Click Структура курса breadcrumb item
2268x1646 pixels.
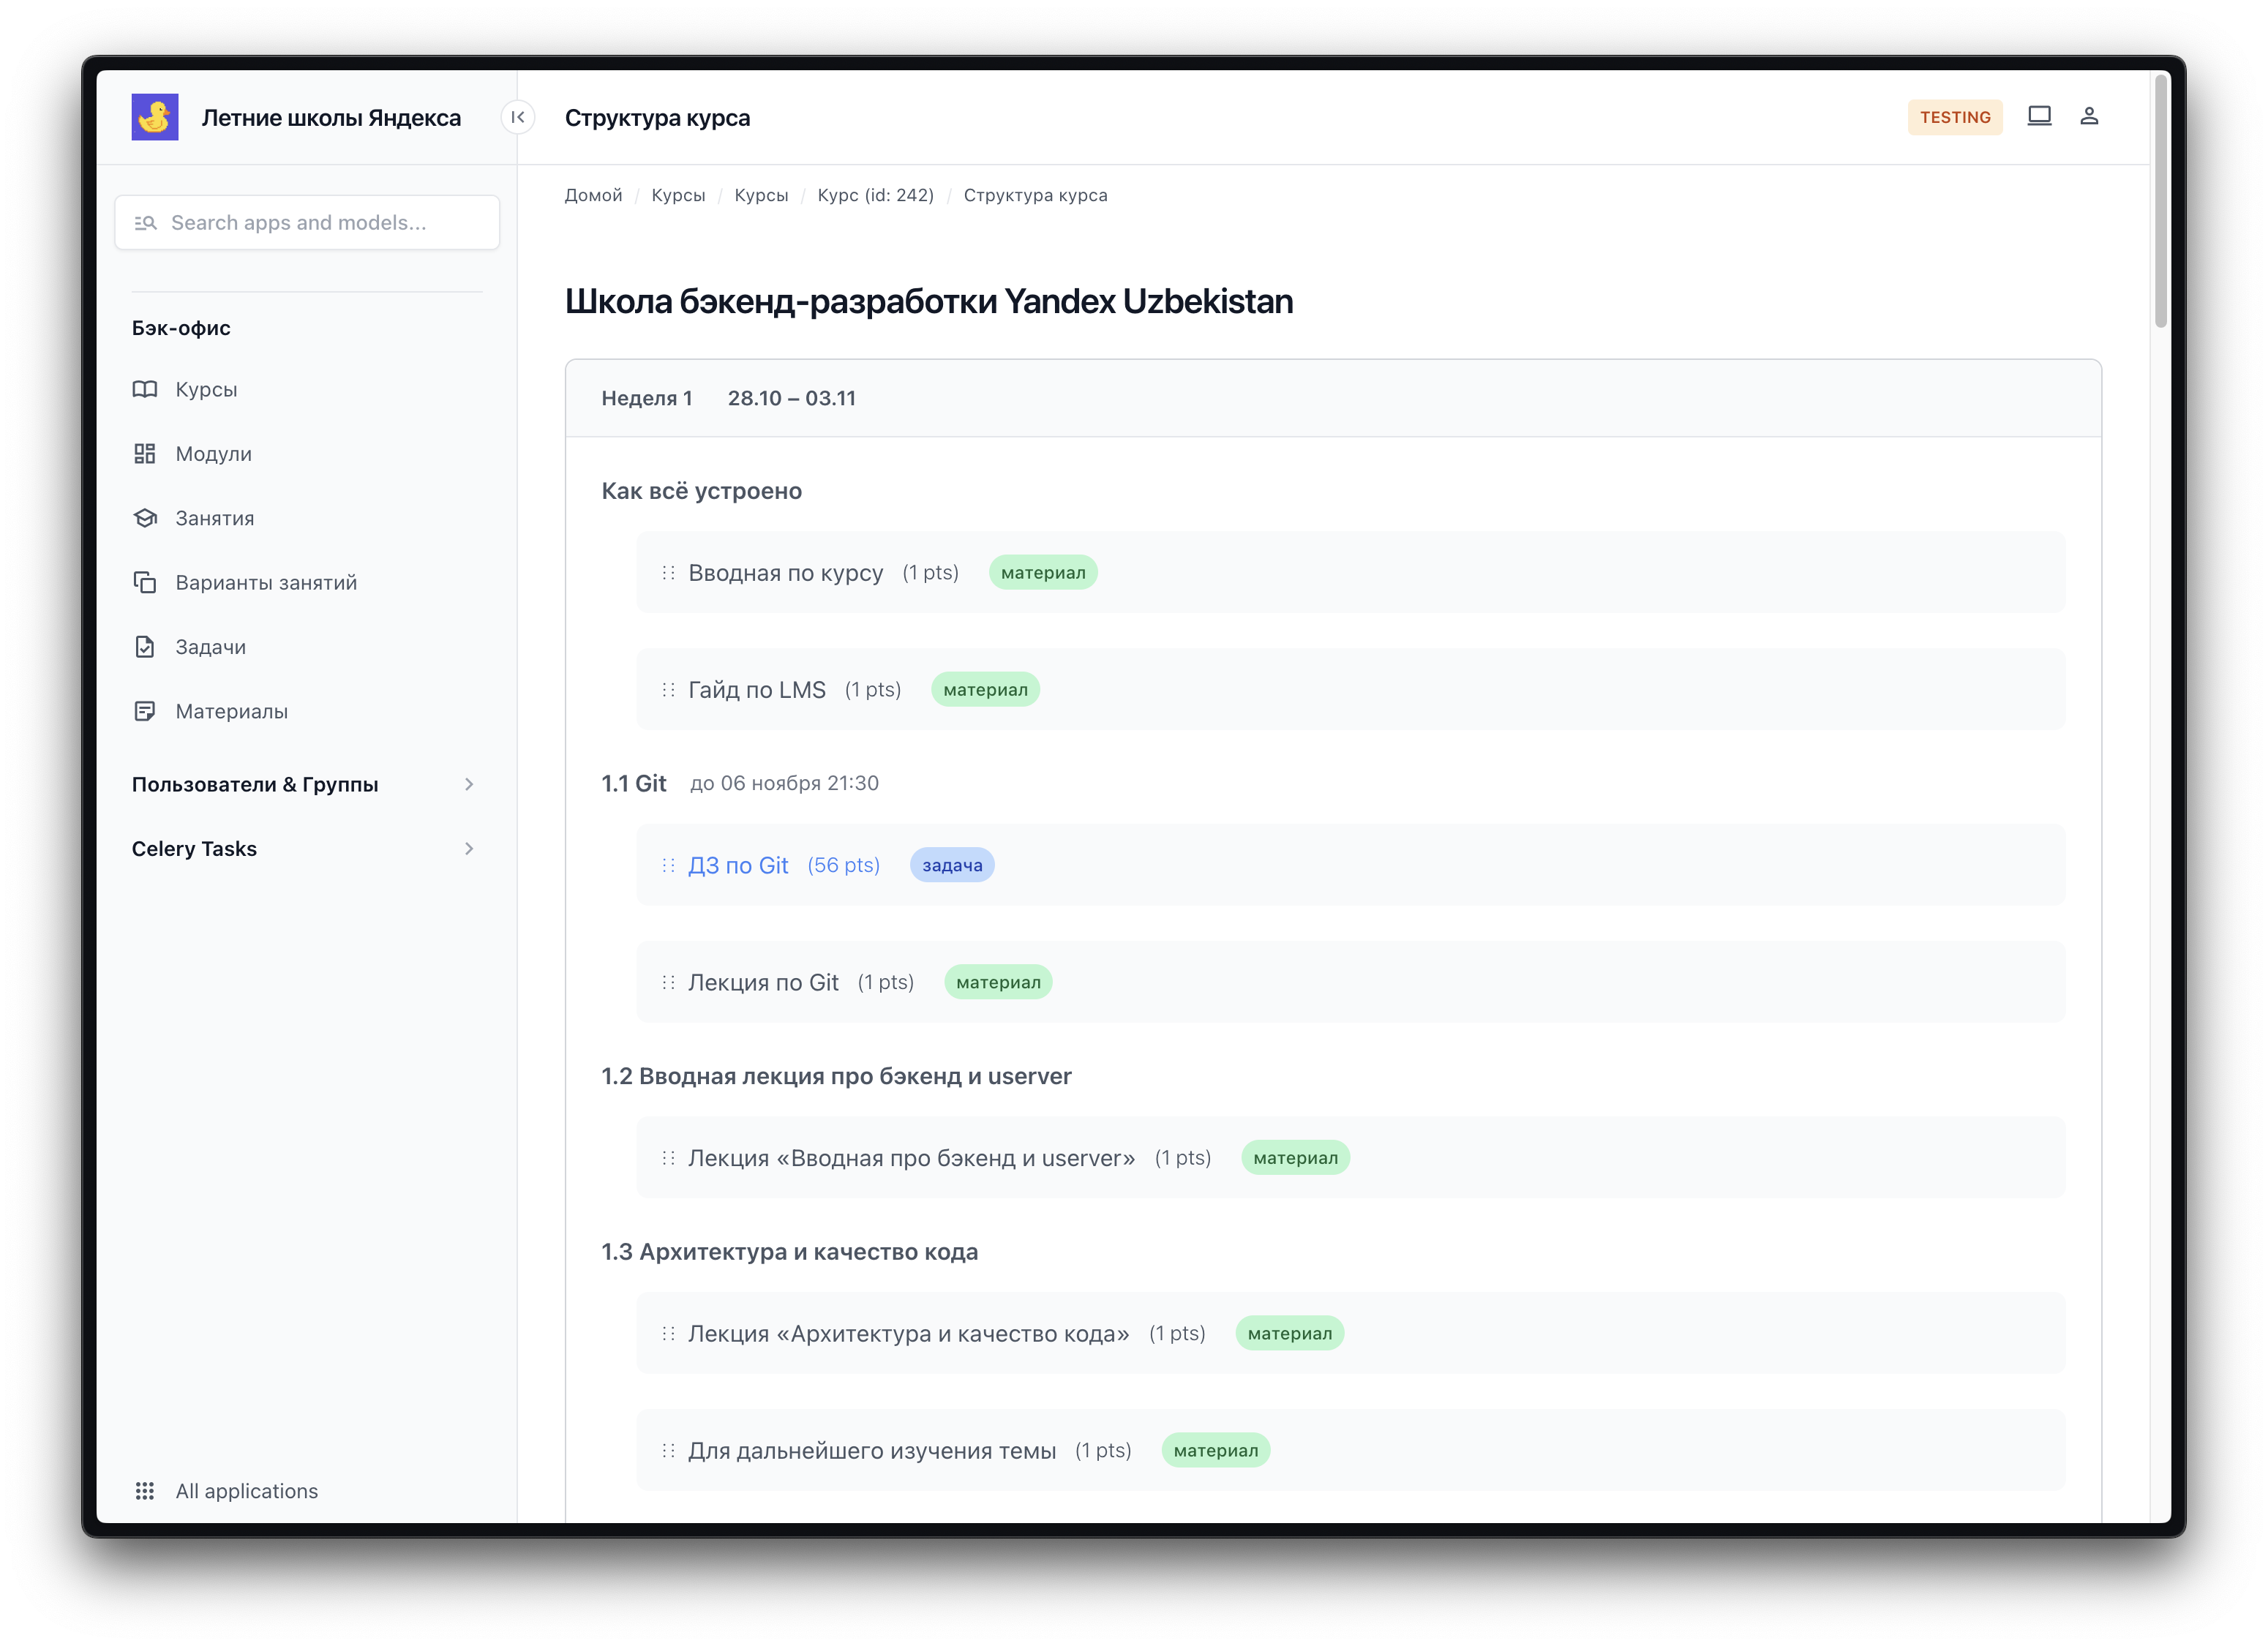1036,195
